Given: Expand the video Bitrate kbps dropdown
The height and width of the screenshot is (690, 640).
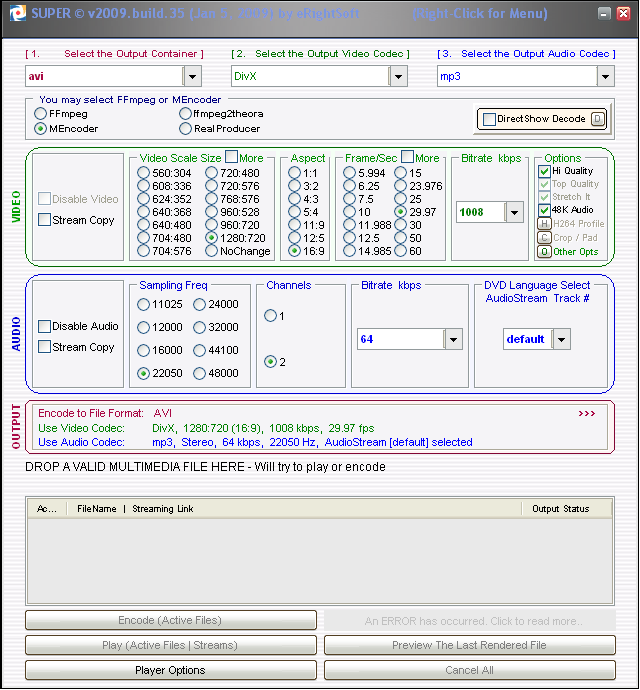Looking at the screenshot, I should (x=514, y=213).
